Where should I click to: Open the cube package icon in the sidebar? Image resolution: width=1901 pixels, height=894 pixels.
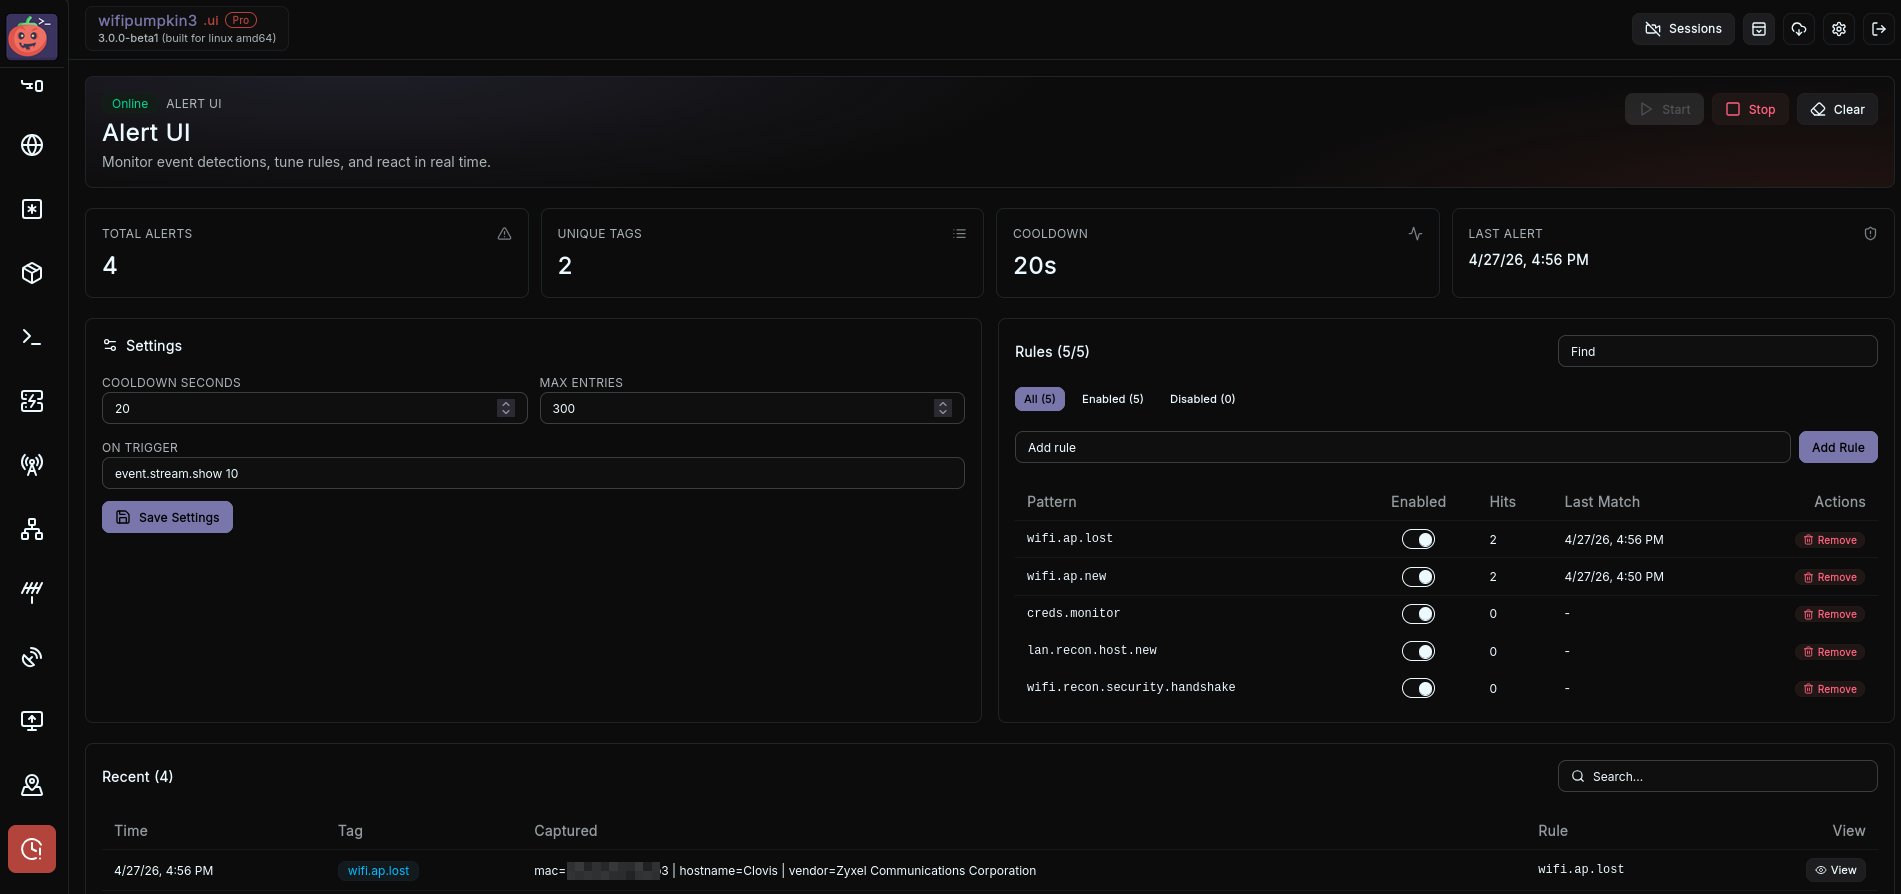coord(32,273)
